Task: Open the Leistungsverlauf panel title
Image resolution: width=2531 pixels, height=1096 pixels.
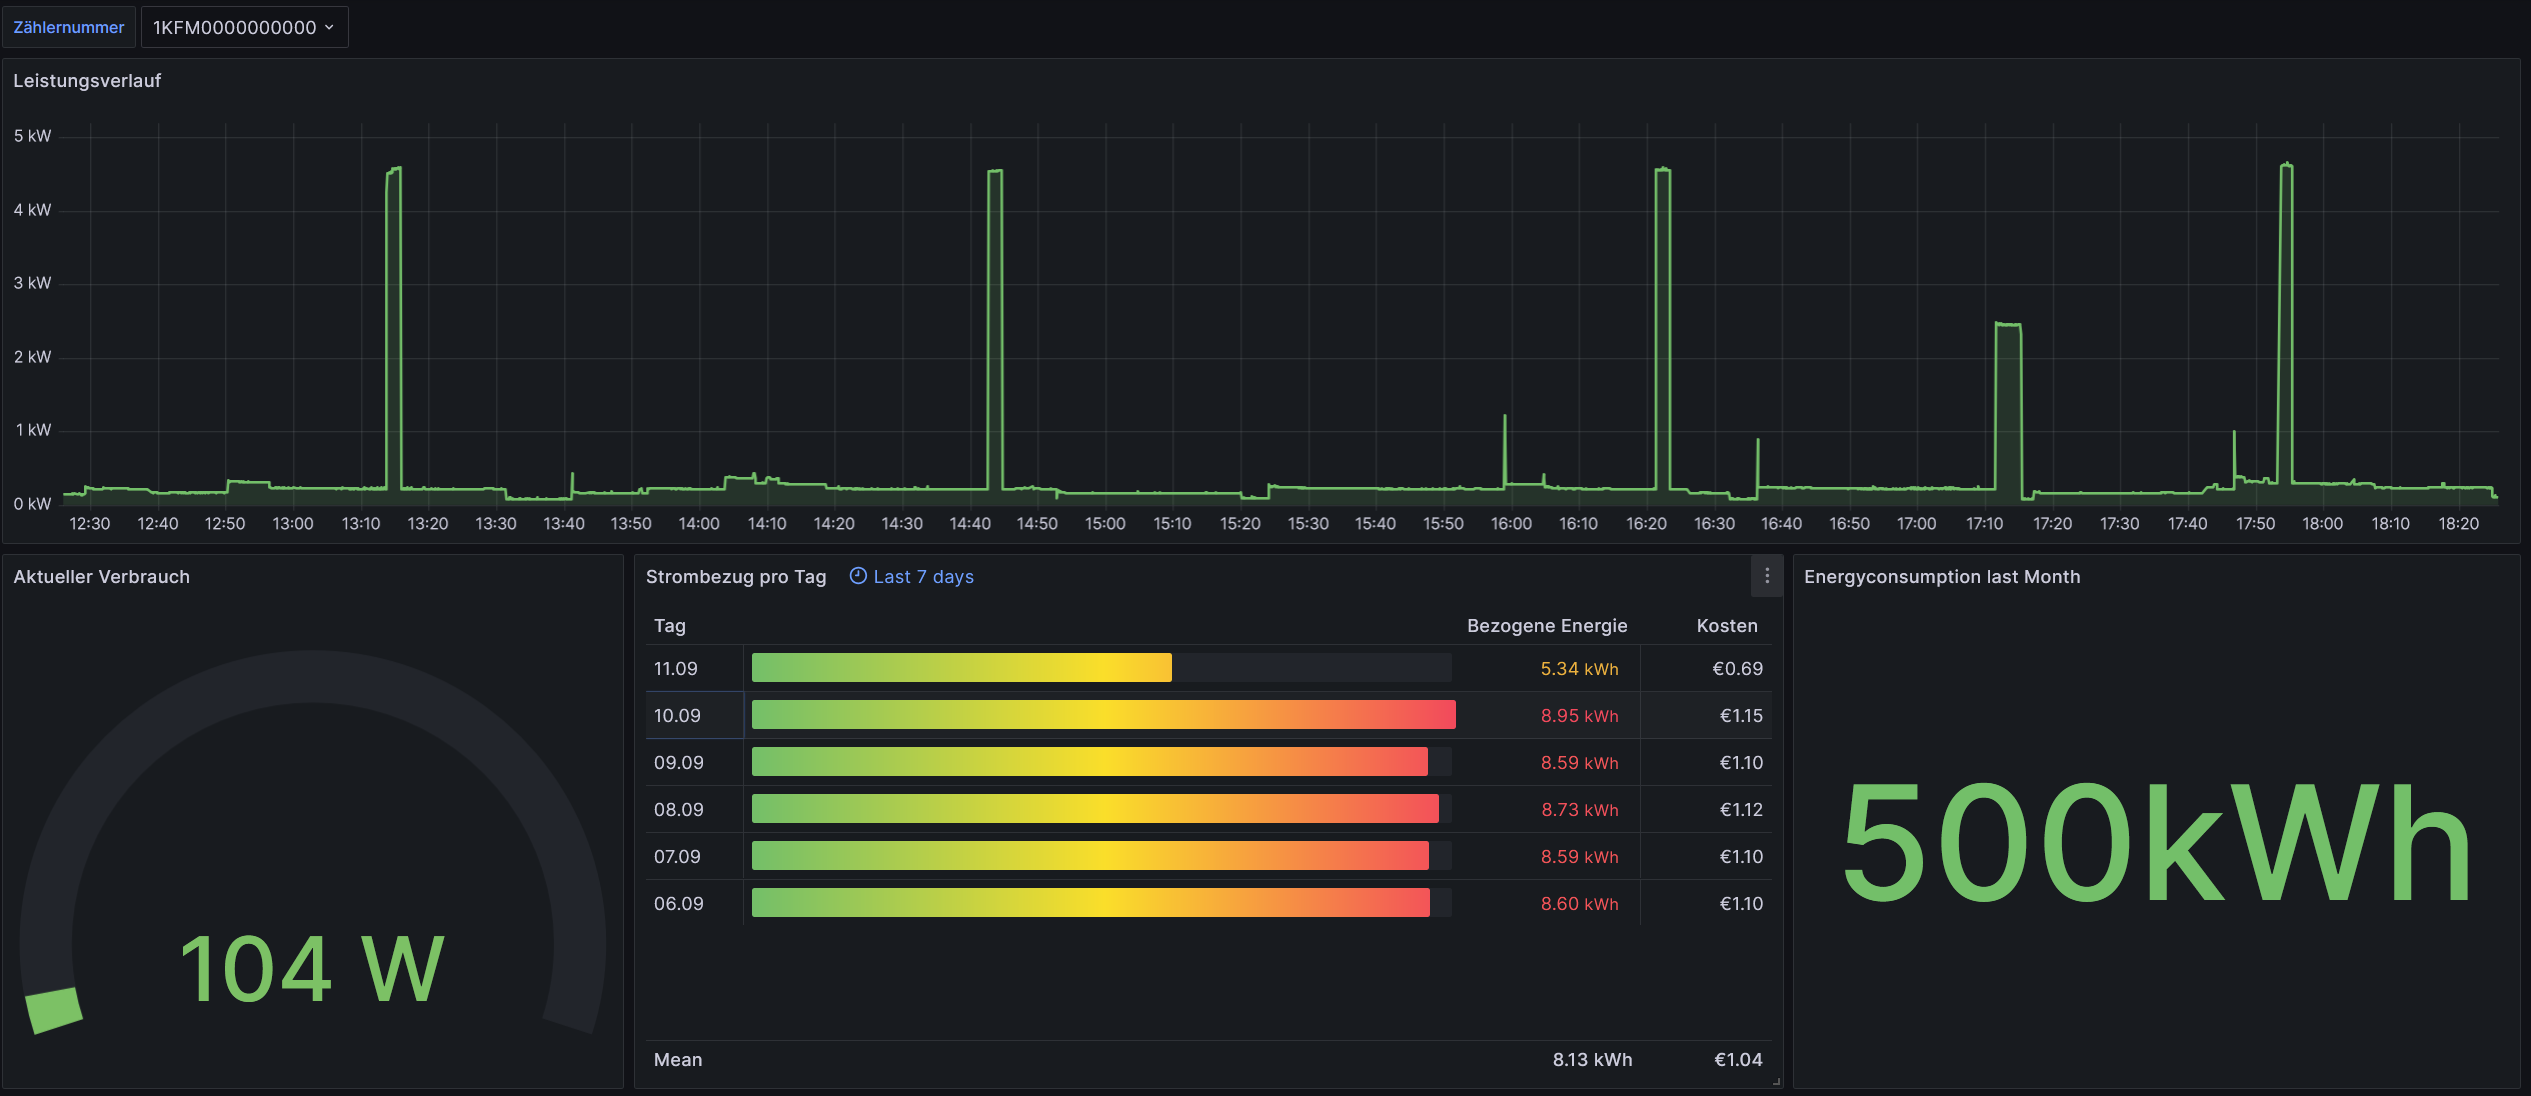Action: (87, 81)
